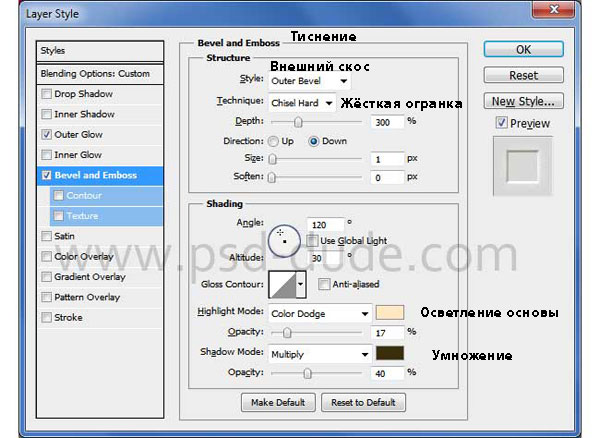
Task: Click the Shadow Opacity slider handle
Action: [x=307, y=373]
